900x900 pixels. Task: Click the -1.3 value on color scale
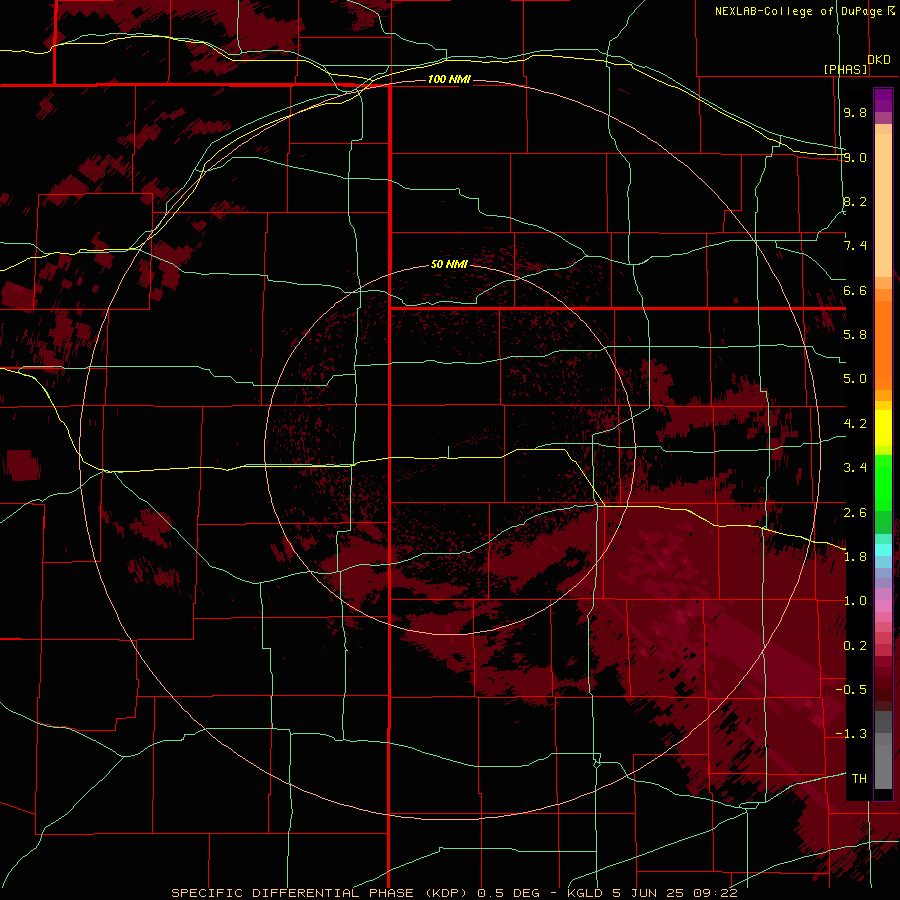click(x=851, y=734)
